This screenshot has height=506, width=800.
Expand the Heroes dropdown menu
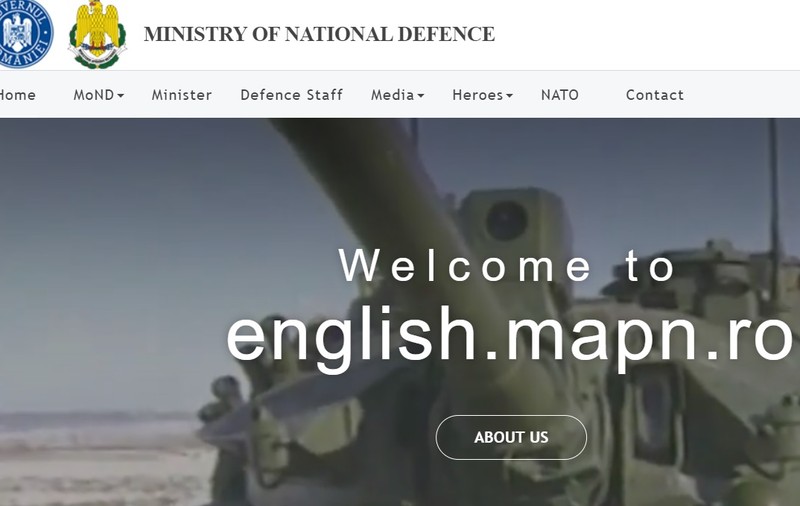coord(482,95)
